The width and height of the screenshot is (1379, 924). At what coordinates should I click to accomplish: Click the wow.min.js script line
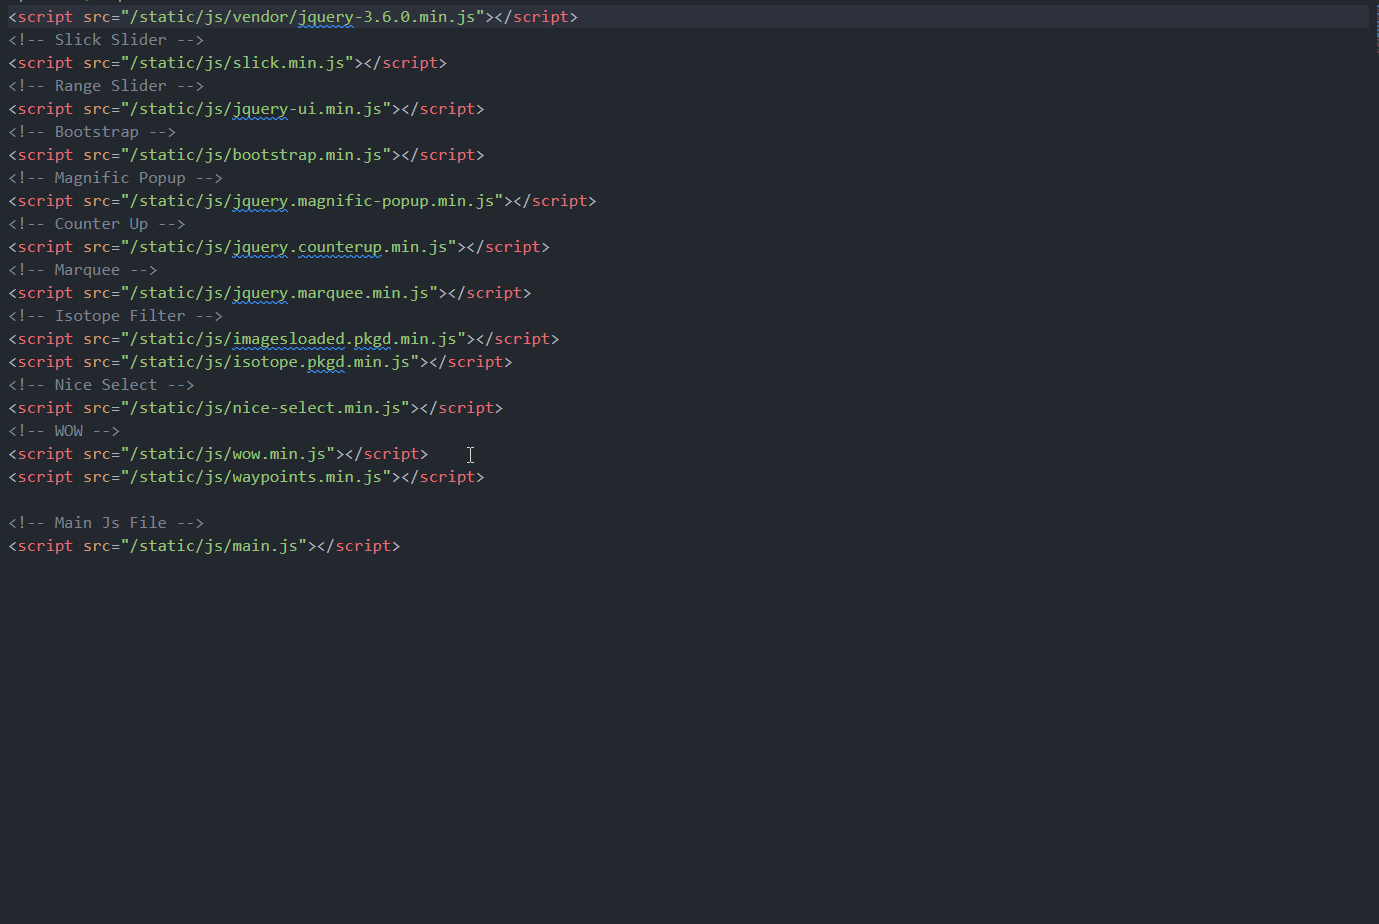[218, 454]
